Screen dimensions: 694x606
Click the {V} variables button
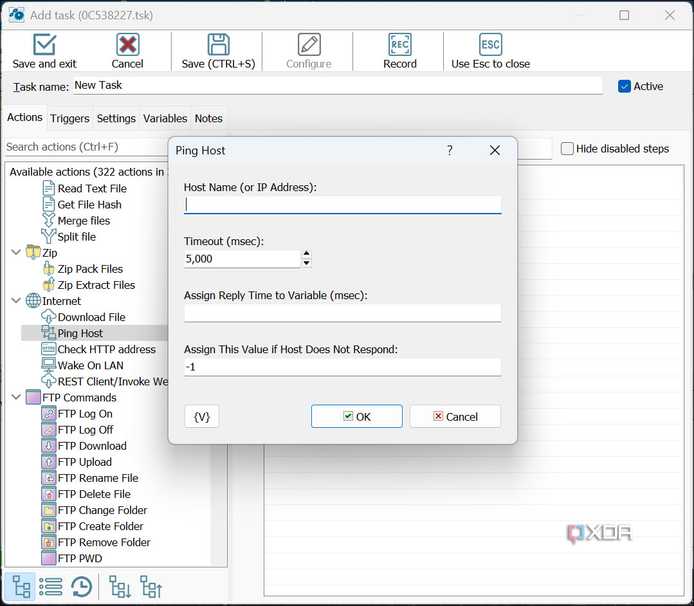coord(201,416)
